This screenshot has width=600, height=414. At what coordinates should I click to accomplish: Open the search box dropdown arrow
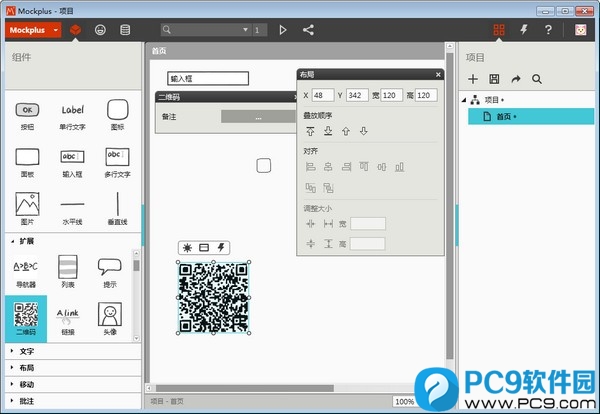pyautogui.click(x=245, y=30)
